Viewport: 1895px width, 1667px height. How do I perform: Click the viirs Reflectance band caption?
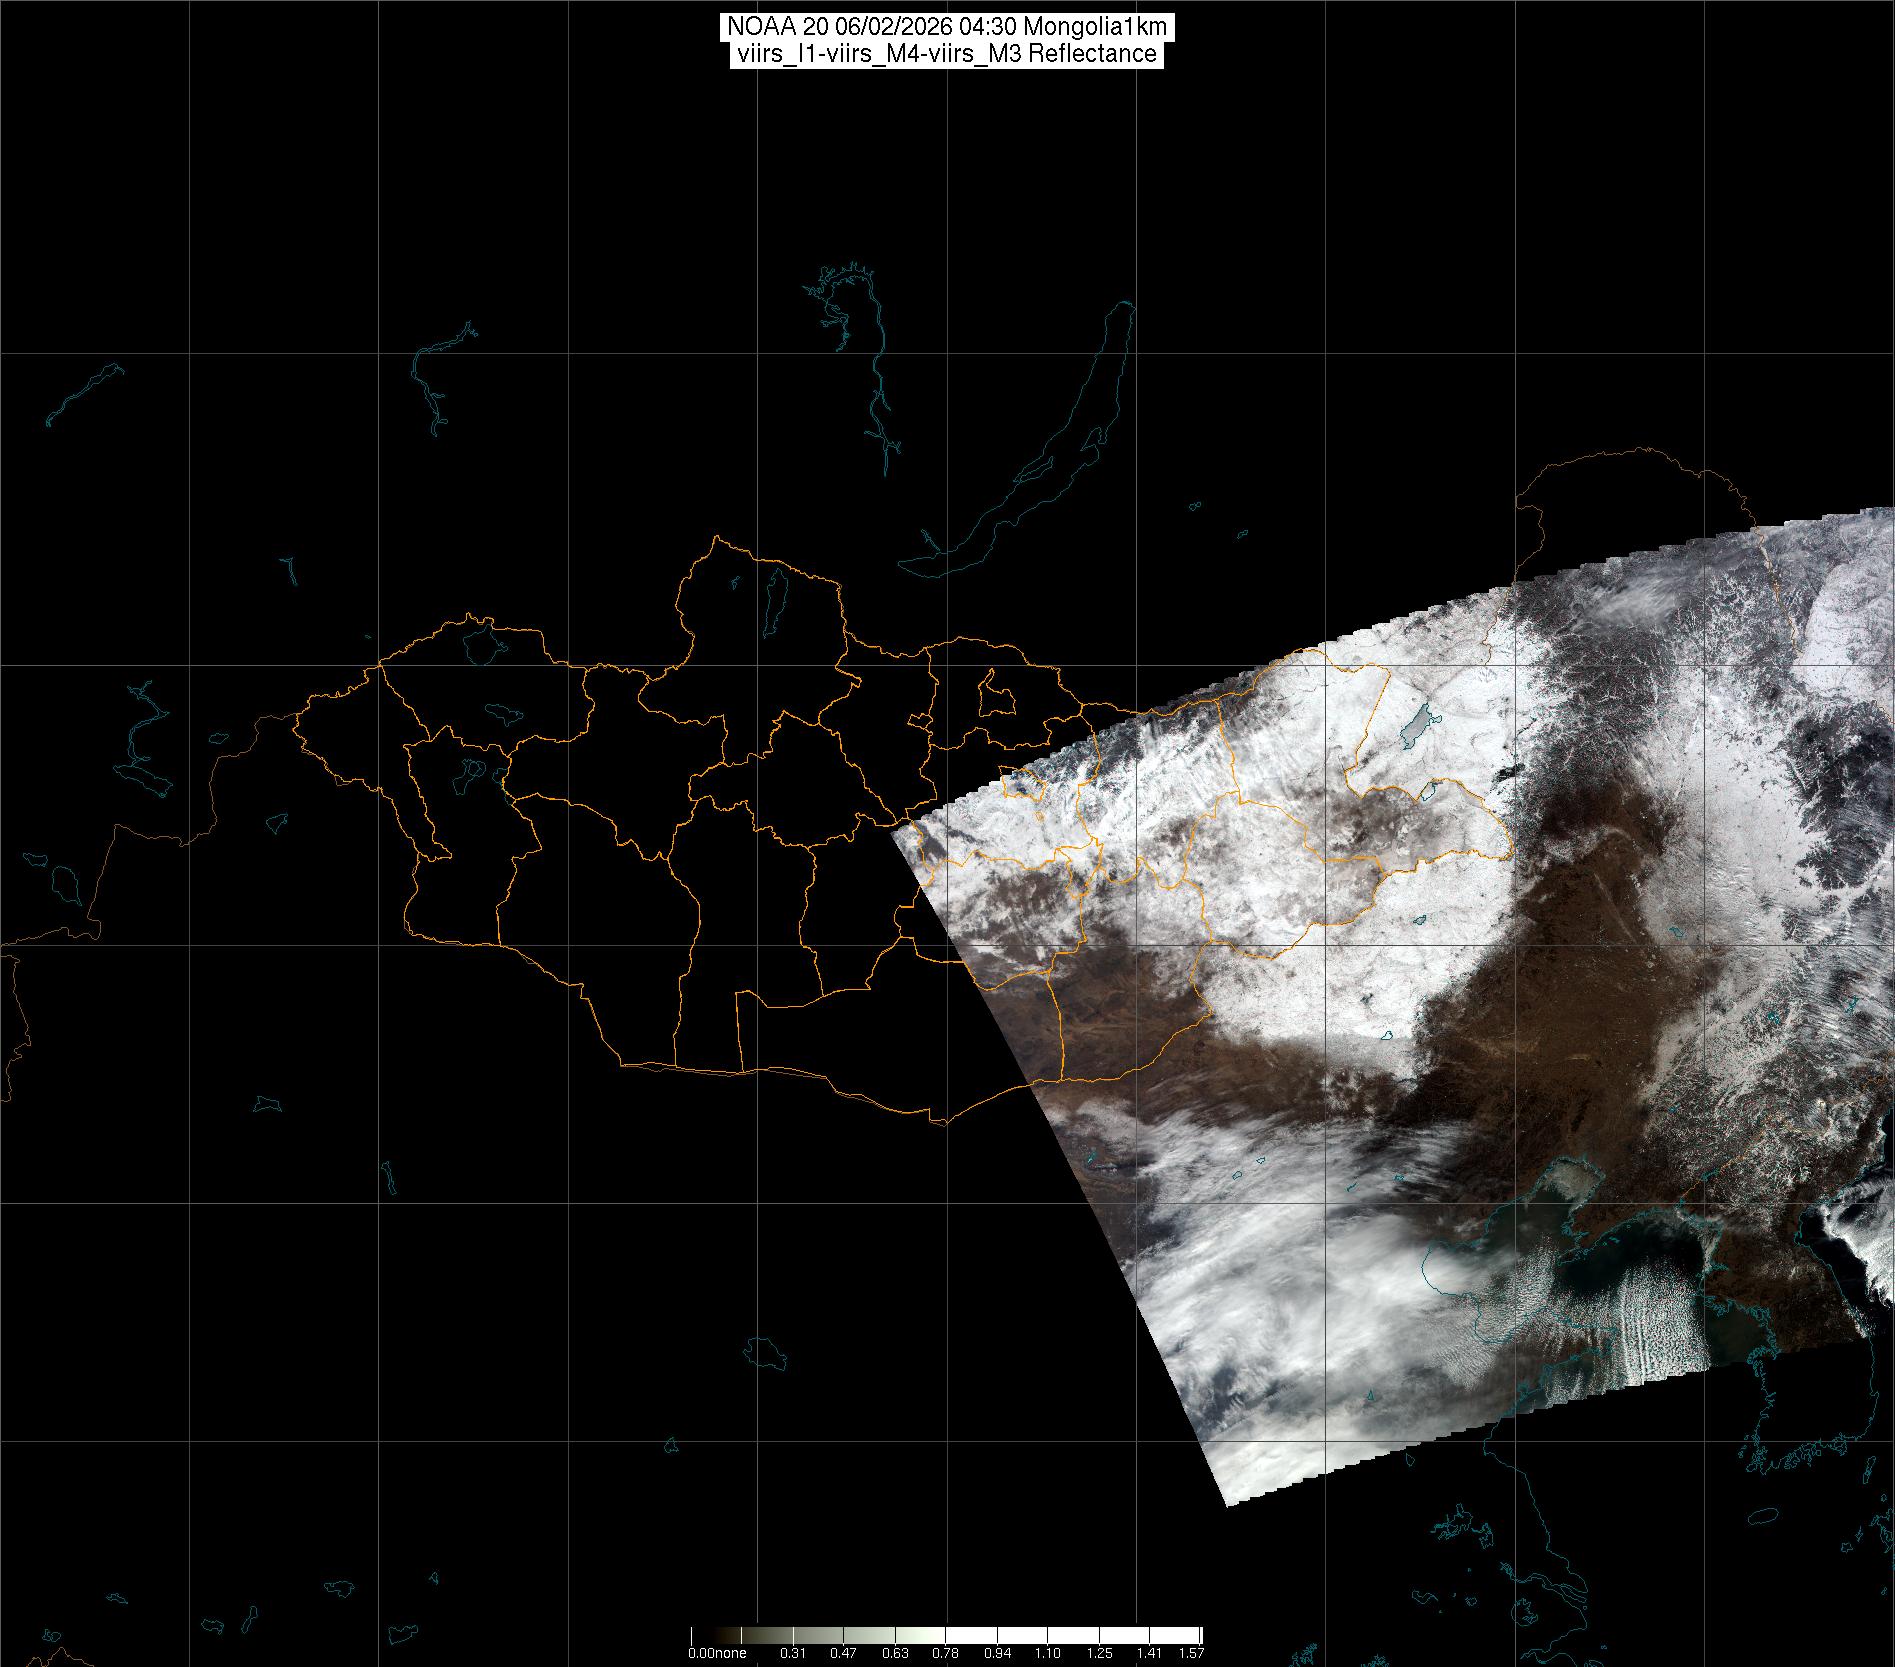click(x=946, y=54)
